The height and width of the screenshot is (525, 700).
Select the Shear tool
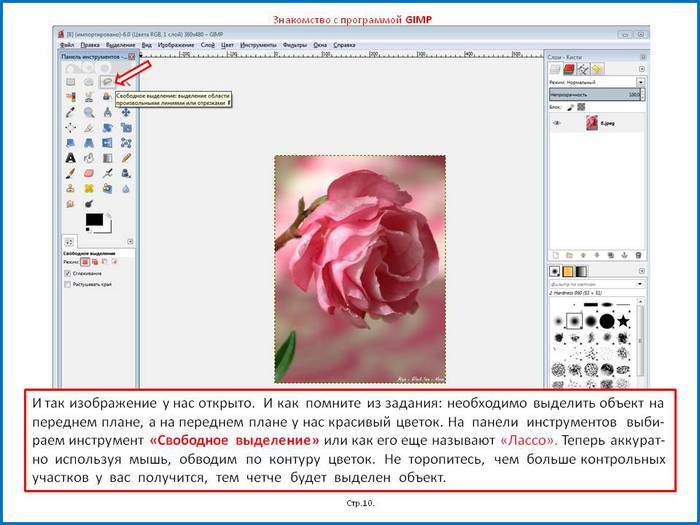click(x=71, y=143)
